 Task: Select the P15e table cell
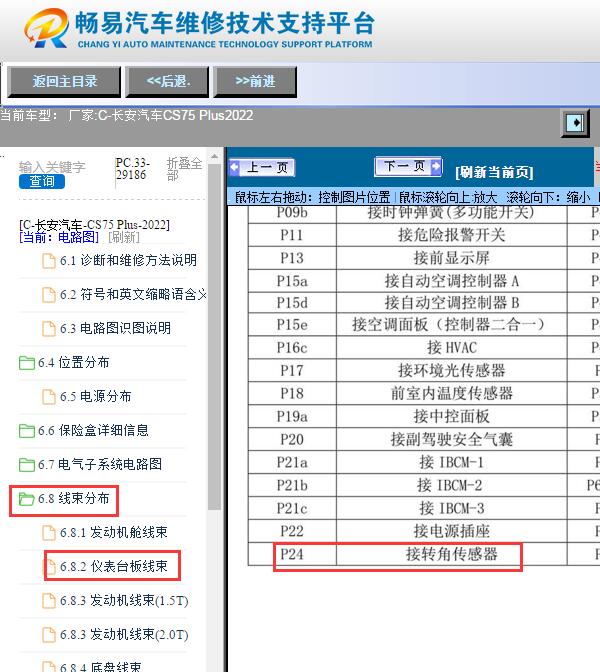pos(292,324)
